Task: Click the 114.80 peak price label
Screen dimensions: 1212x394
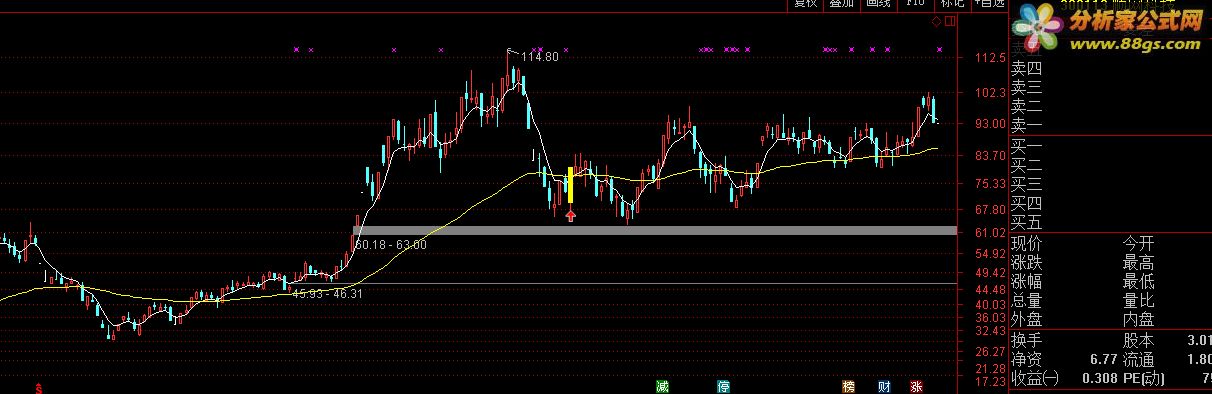Action: click(x=539, y=57)
